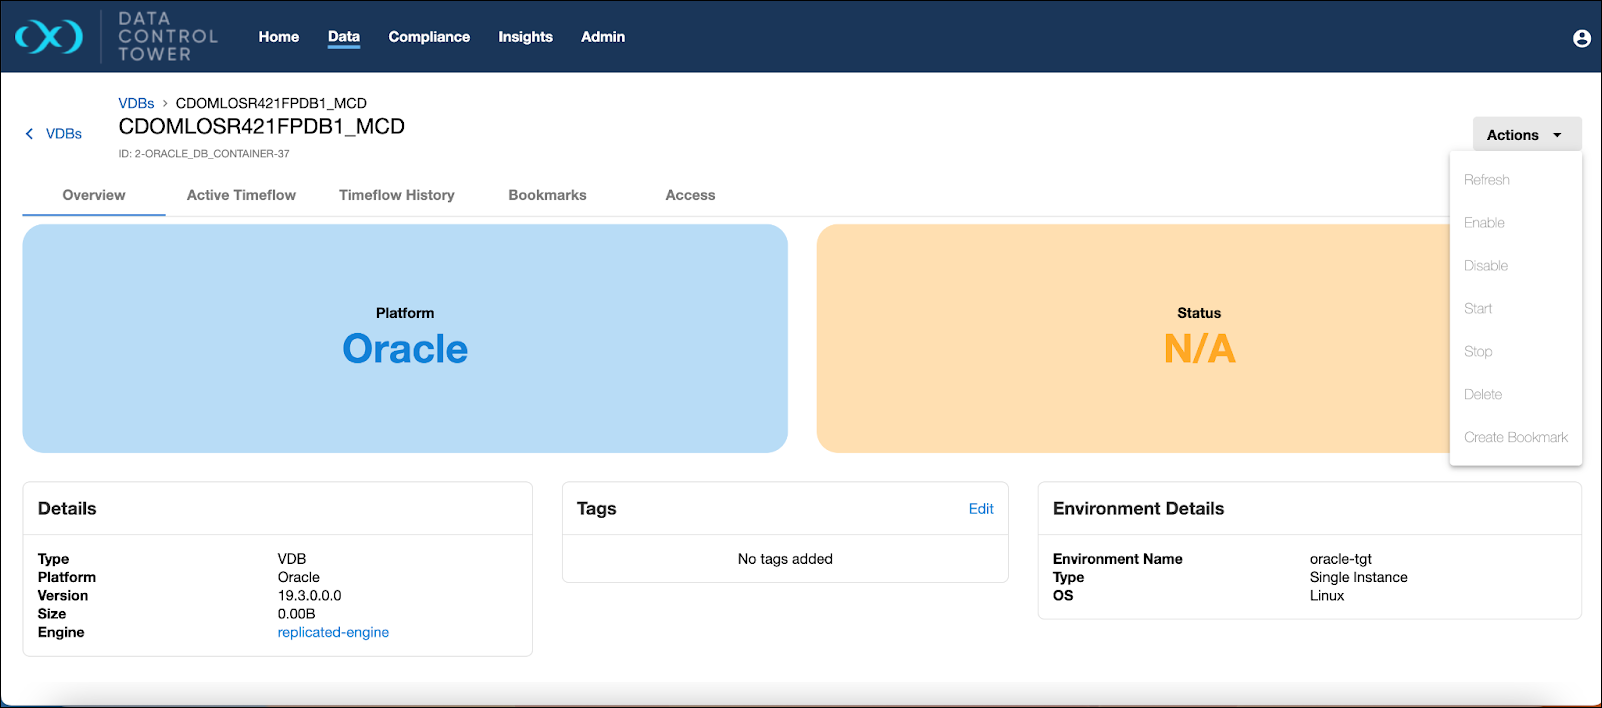Click the Data Control Tower logo icon

click(x=49, y=37)
